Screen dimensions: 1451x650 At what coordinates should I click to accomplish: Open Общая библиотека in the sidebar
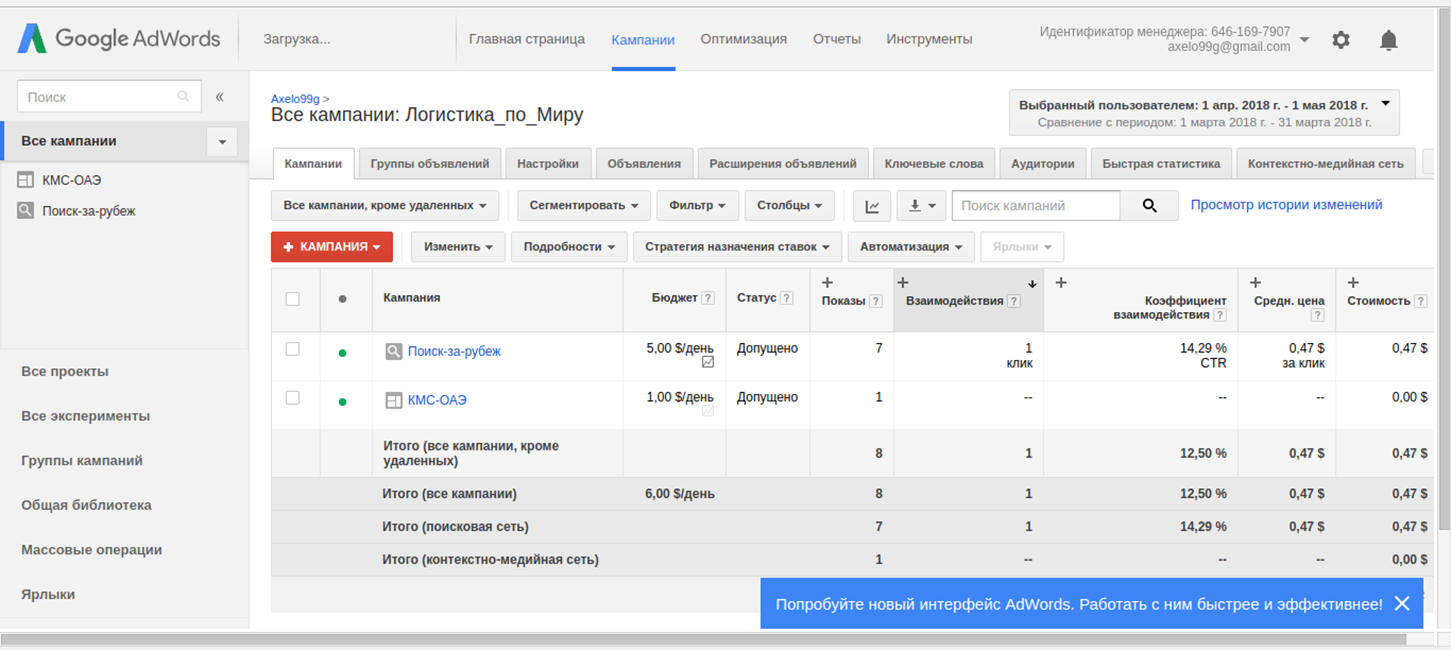coord(86,505)
